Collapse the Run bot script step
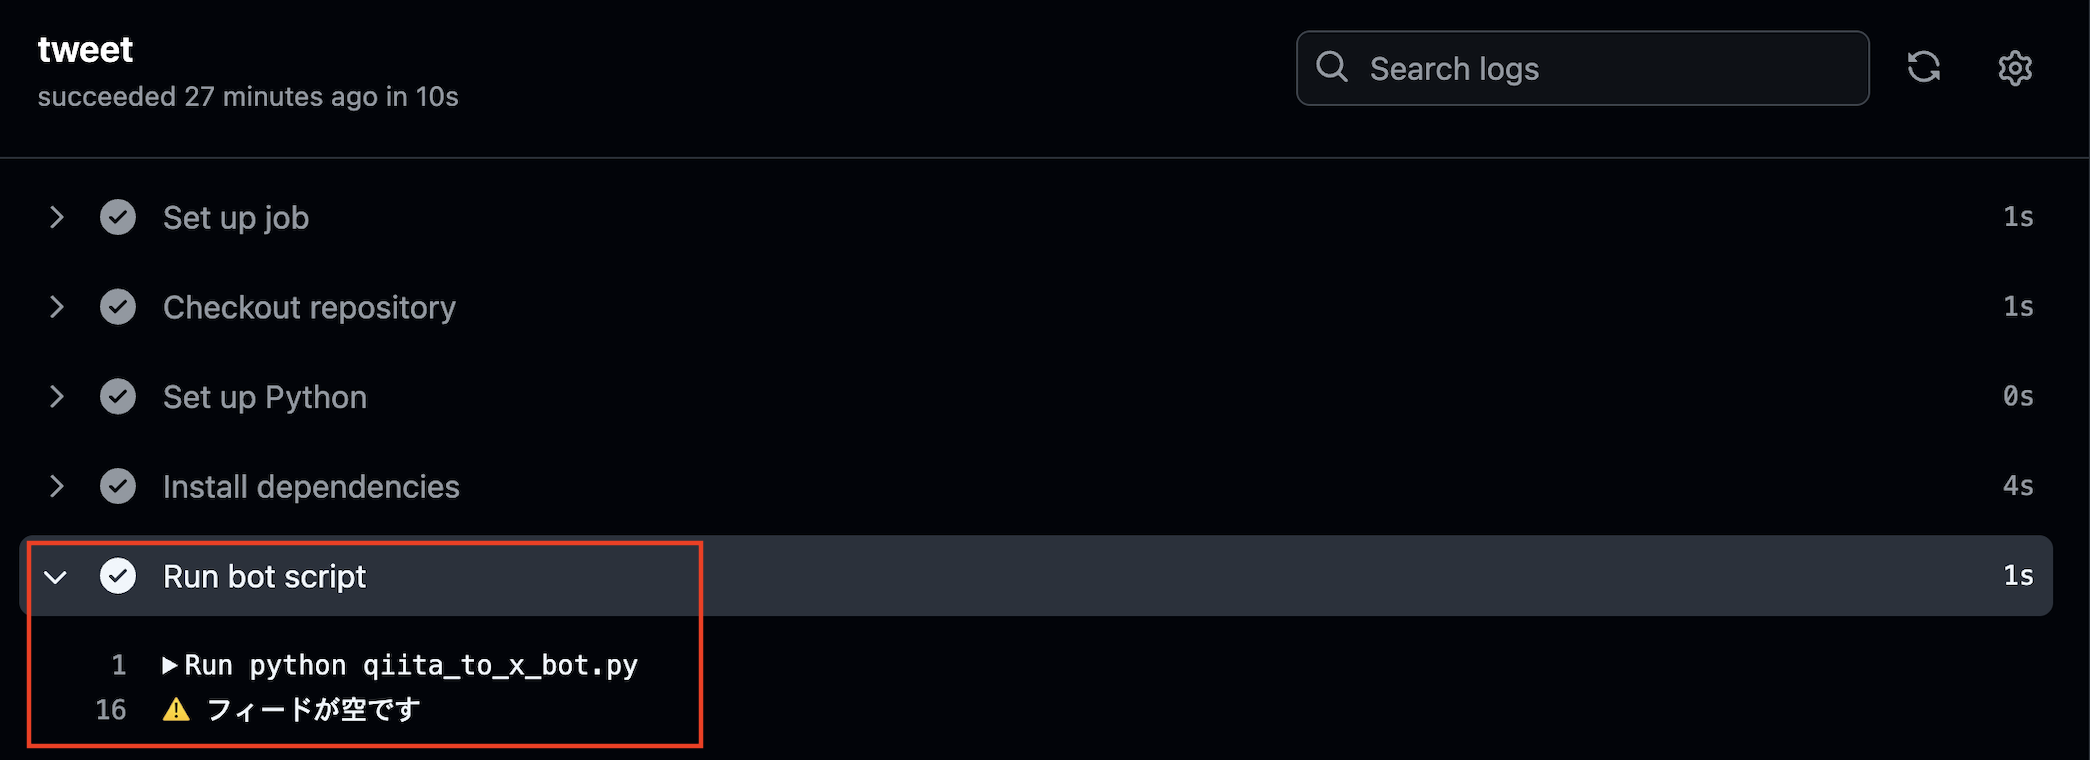The width and height of the screenshot is (2090, 760). tap(56, 576)
